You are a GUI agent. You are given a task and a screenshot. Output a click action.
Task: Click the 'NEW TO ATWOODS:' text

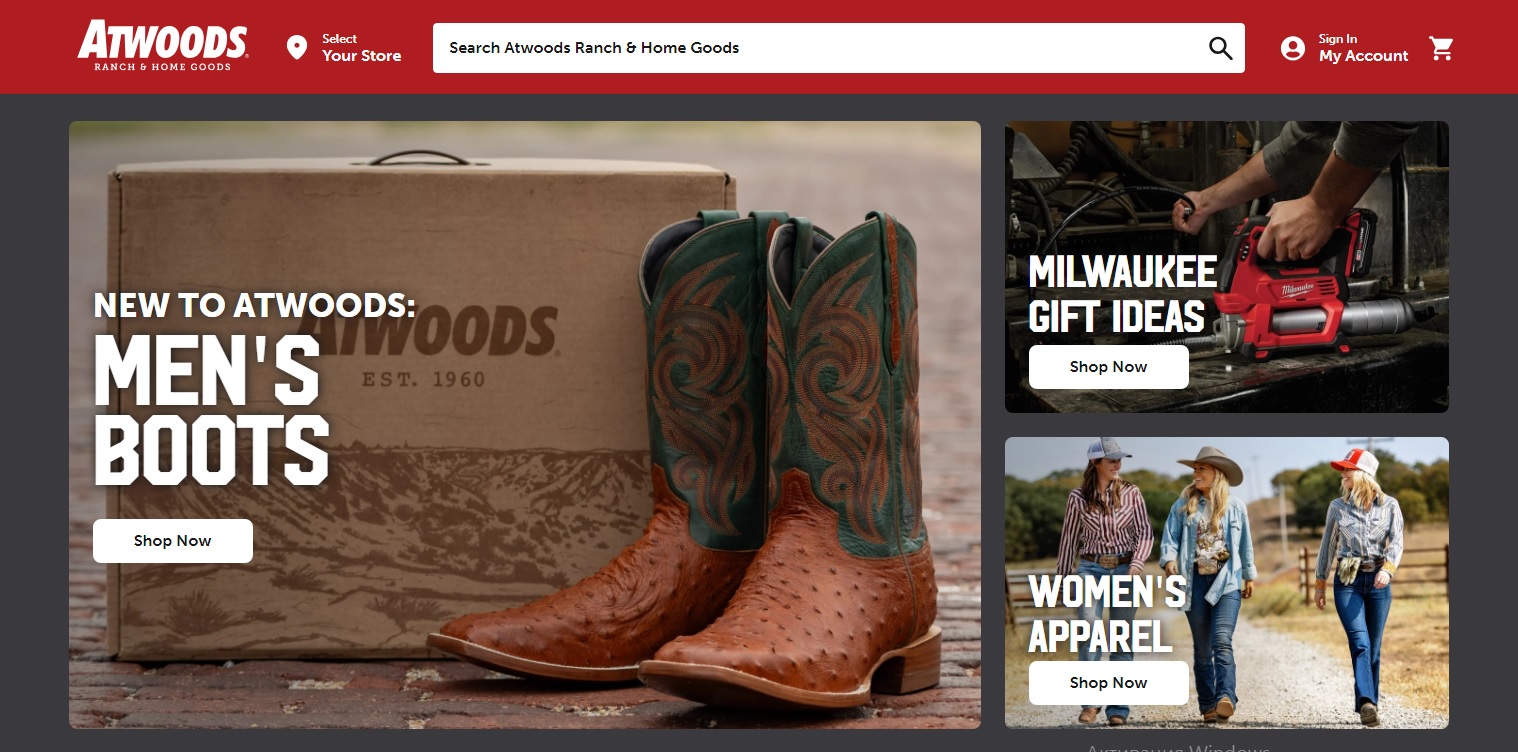[x=254, y=305]
